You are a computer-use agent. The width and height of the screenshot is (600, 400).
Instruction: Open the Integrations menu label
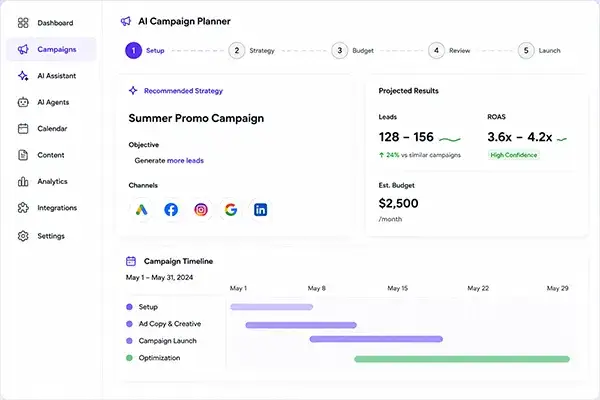(57, 208)
